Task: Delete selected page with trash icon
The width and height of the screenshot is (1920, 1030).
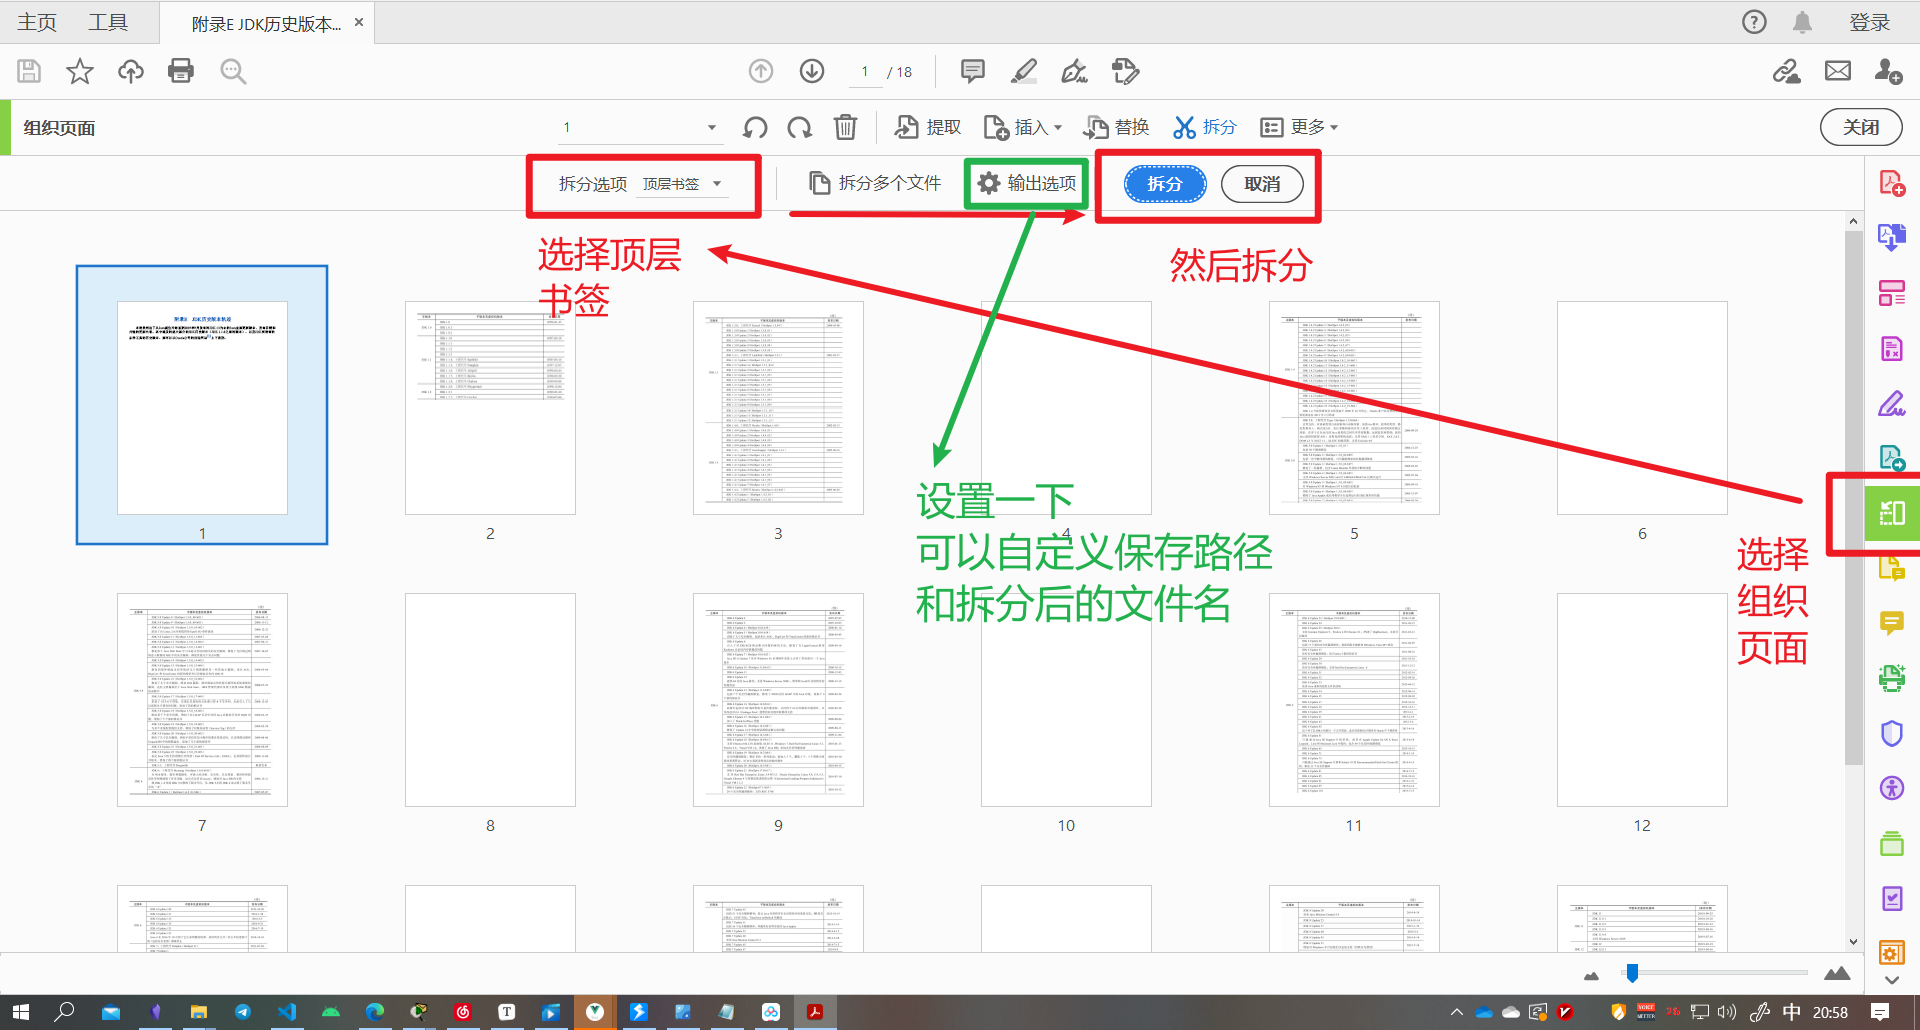Action: coord(845,127)
